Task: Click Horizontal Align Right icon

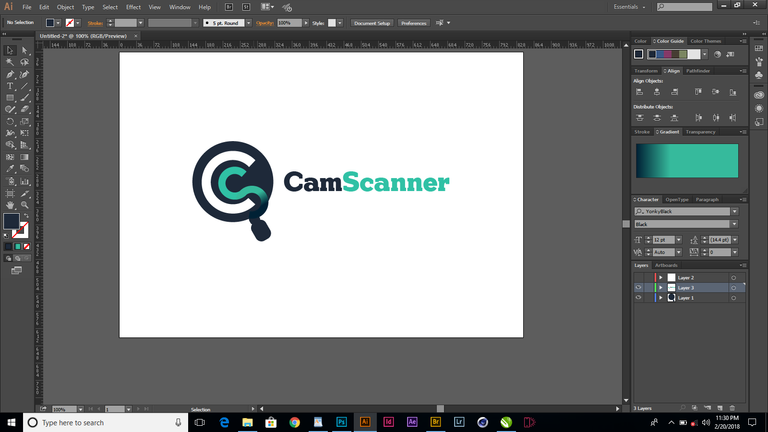Action: [x=674, y=92]
